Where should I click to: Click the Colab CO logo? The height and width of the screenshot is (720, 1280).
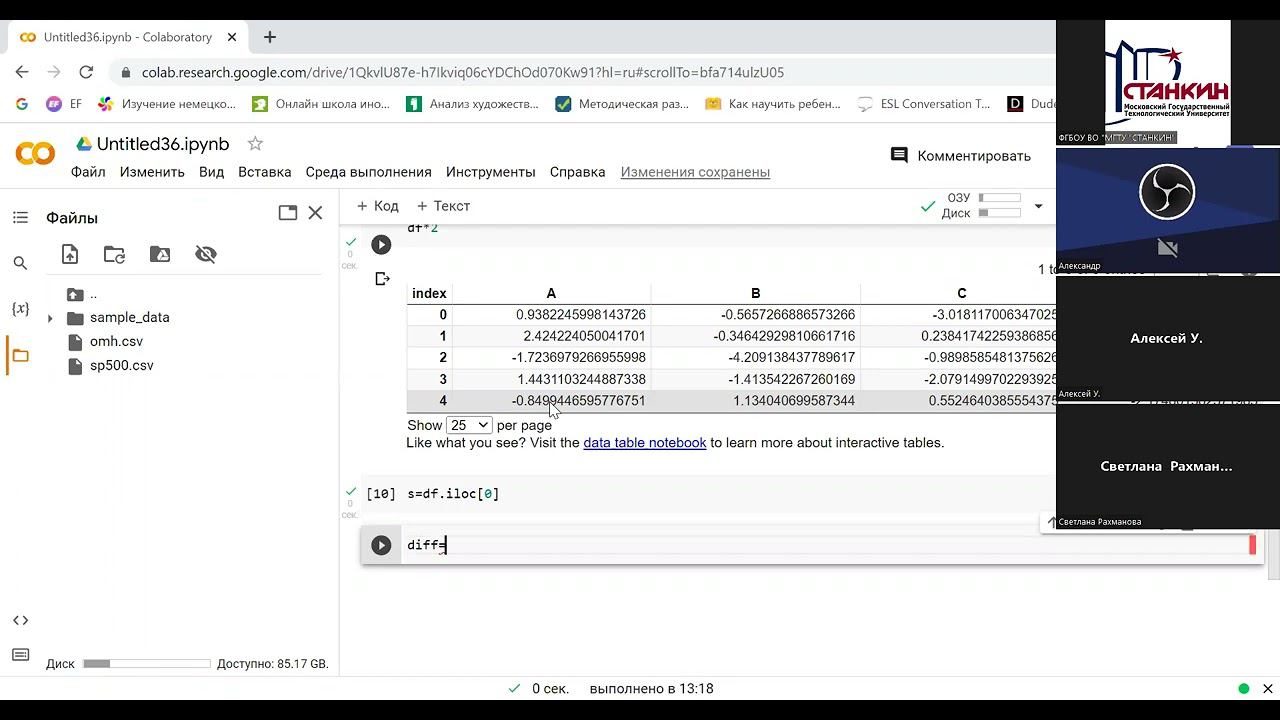click(35, 154)
